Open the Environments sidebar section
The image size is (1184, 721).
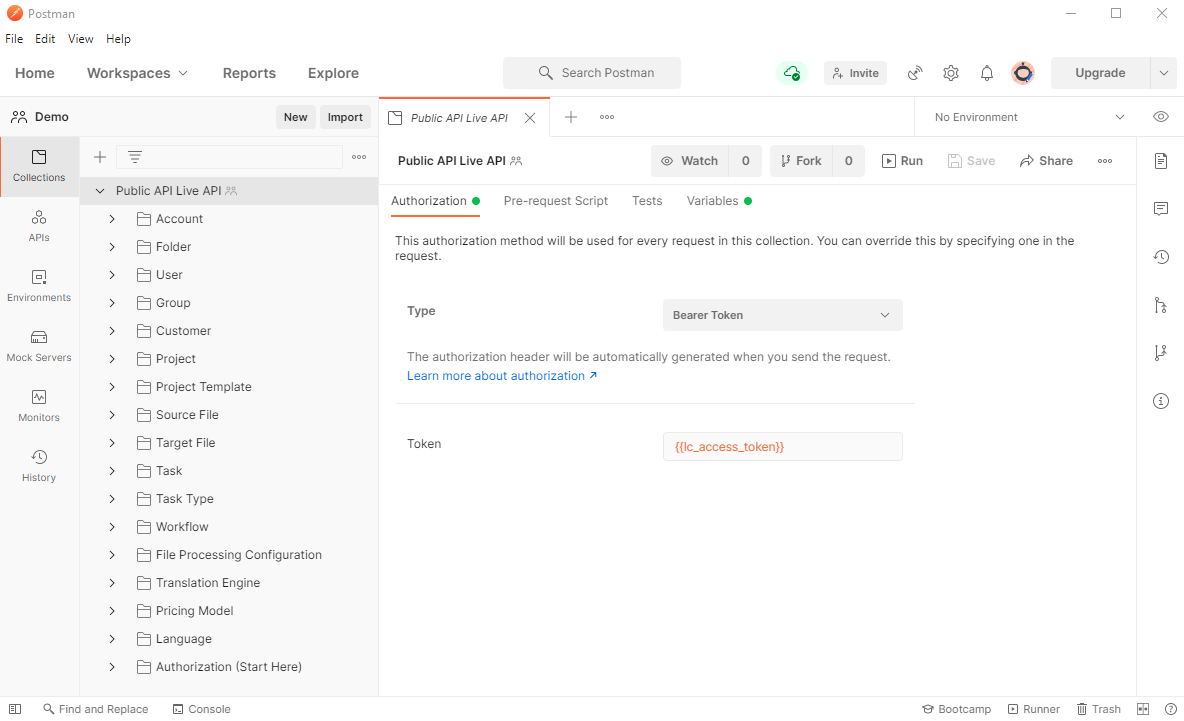[x=39, y=286]
